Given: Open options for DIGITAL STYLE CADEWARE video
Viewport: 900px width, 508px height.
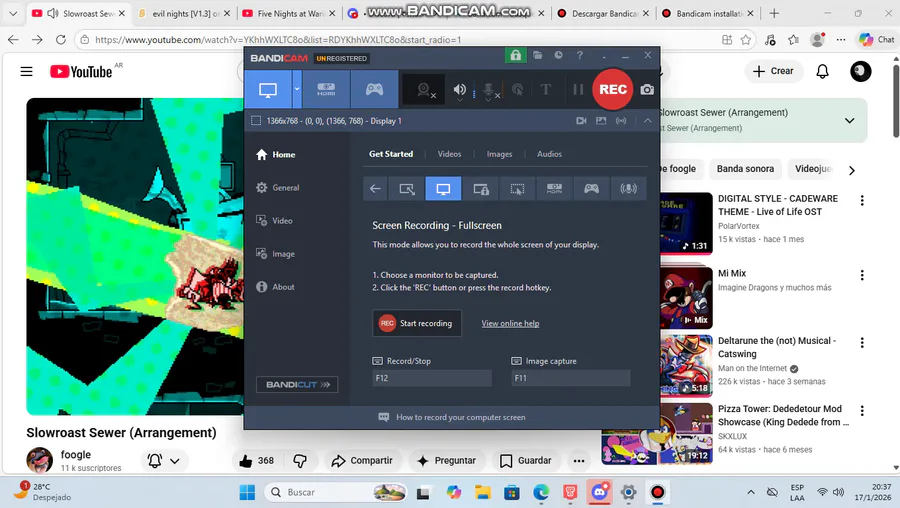Looking at the screenshot, I should [862, 200].
